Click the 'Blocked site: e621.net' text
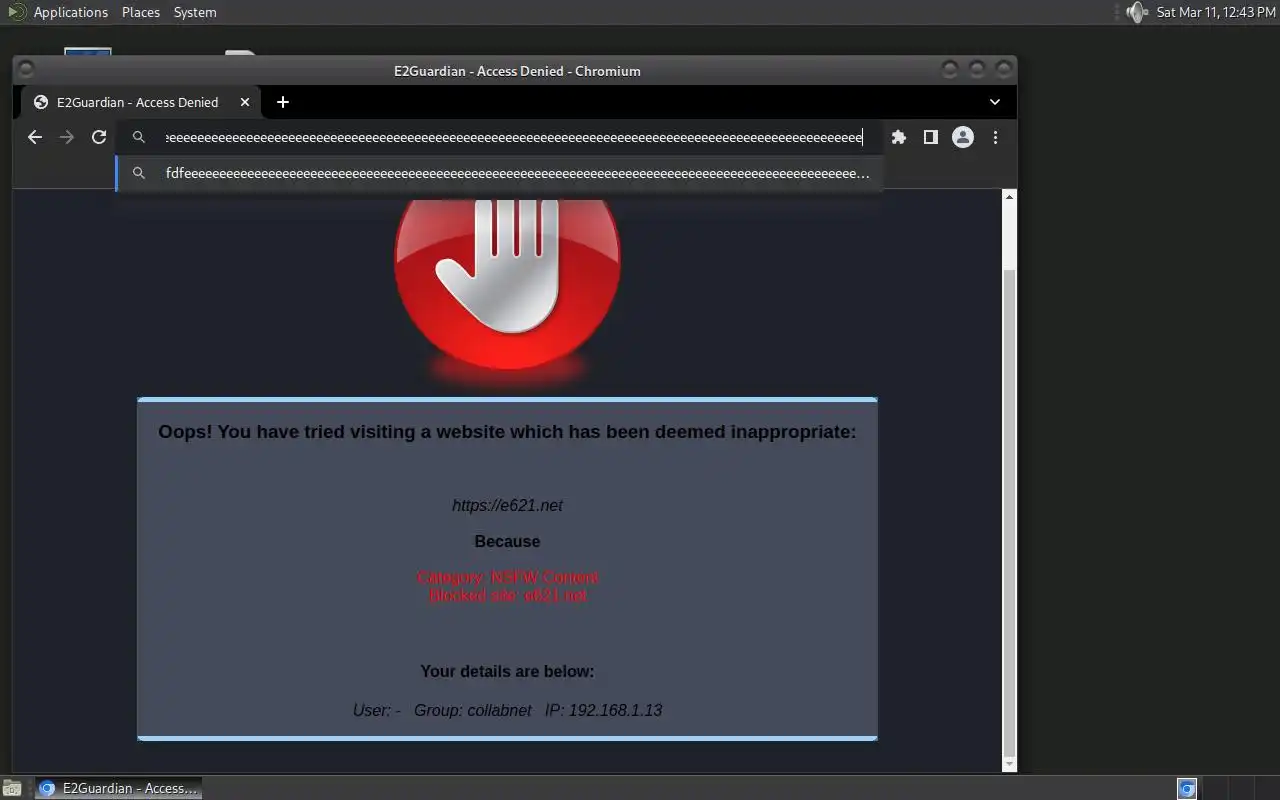This screenshot has width=1280, height=800. [507, 595]
